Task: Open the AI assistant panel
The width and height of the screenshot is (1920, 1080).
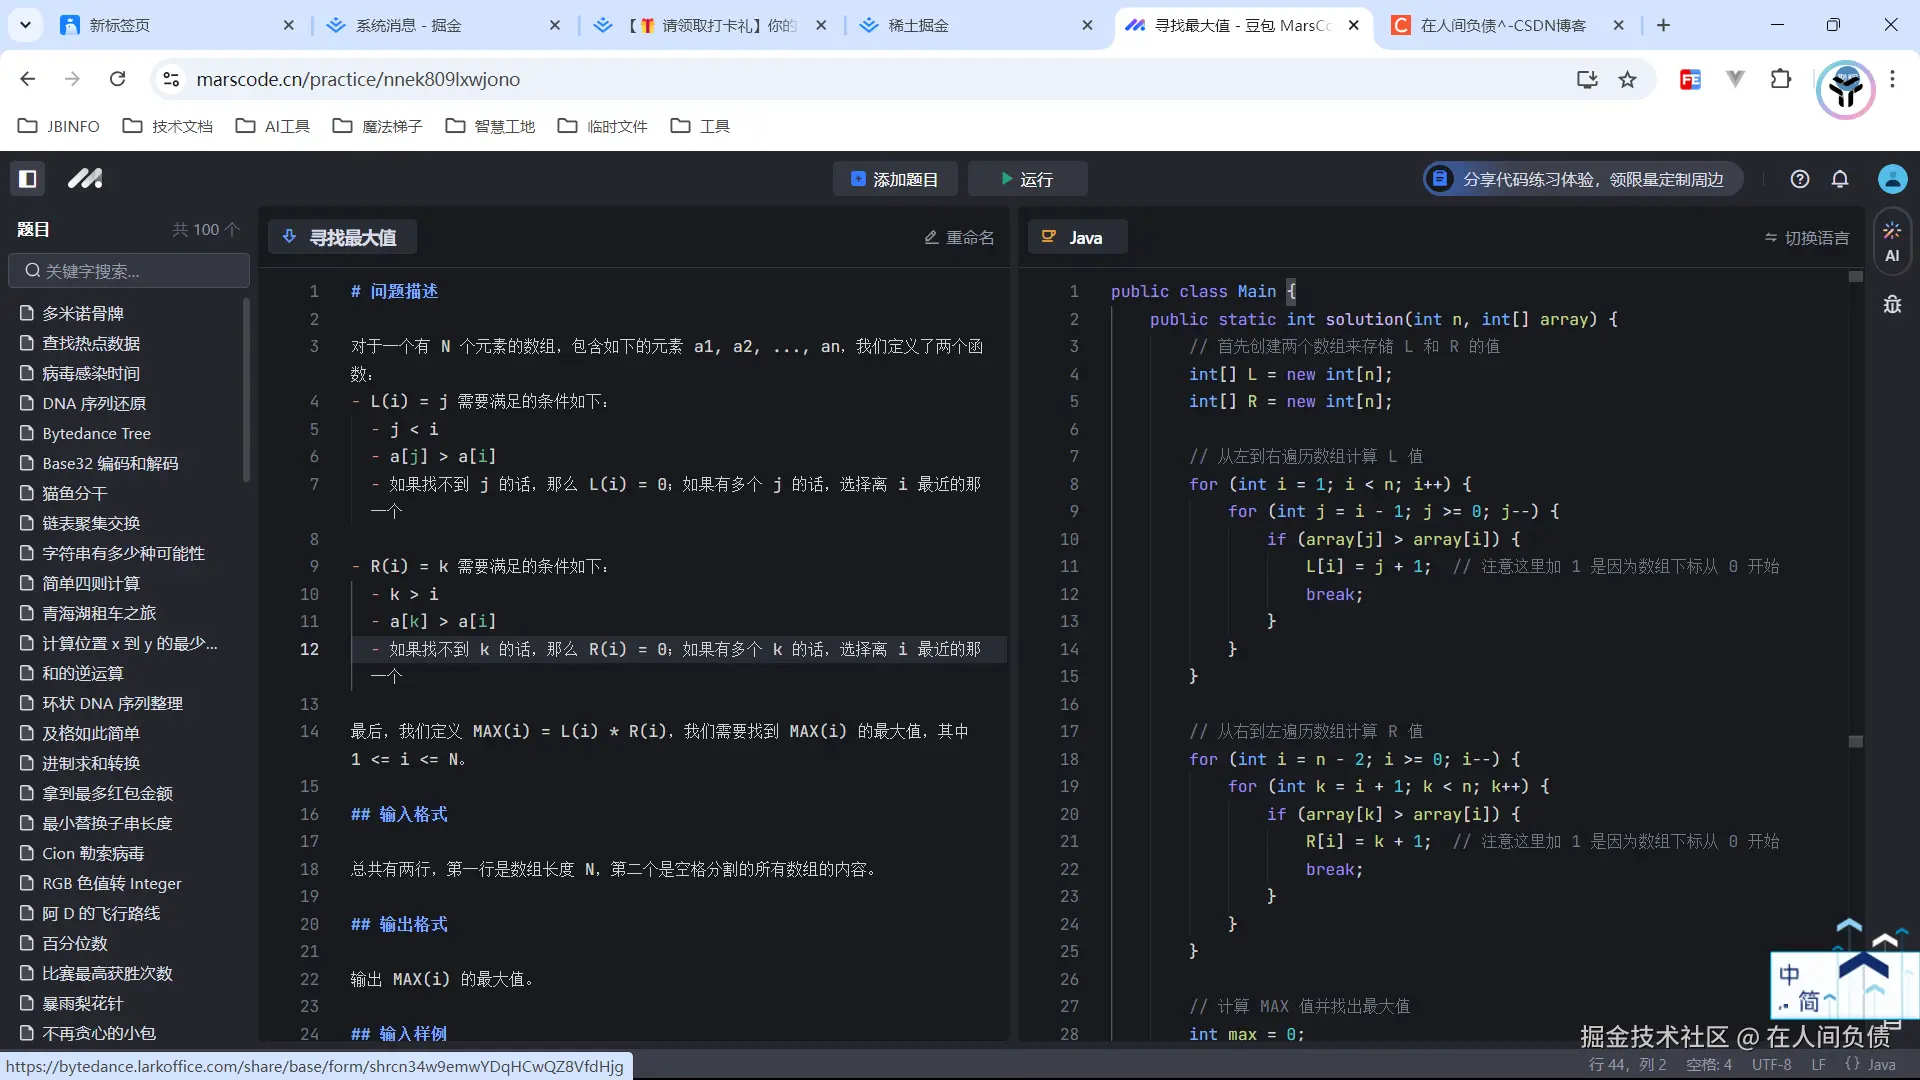Action: [1892, 240]
